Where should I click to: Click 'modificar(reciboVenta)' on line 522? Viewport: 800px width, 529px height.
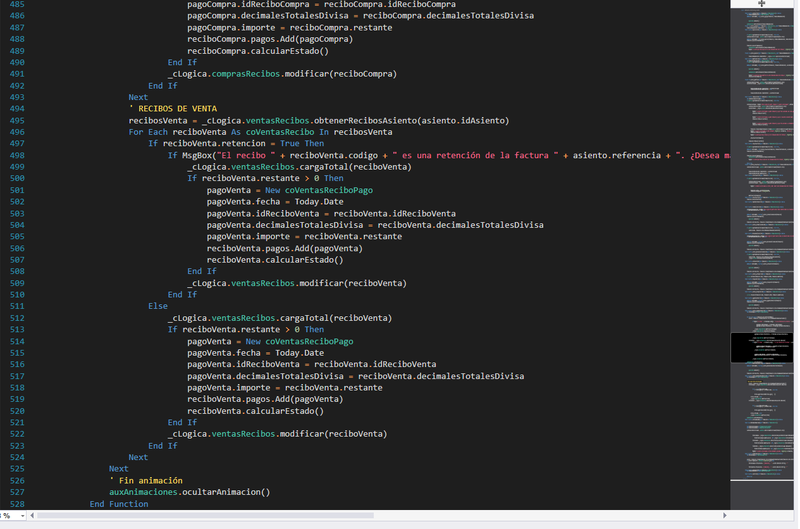click(334, 434)
